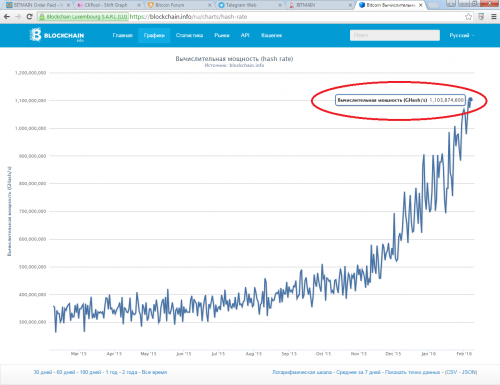The image size is (500, 385).
Task: Show the 1 год chart range
Action: tap(111, 372)
